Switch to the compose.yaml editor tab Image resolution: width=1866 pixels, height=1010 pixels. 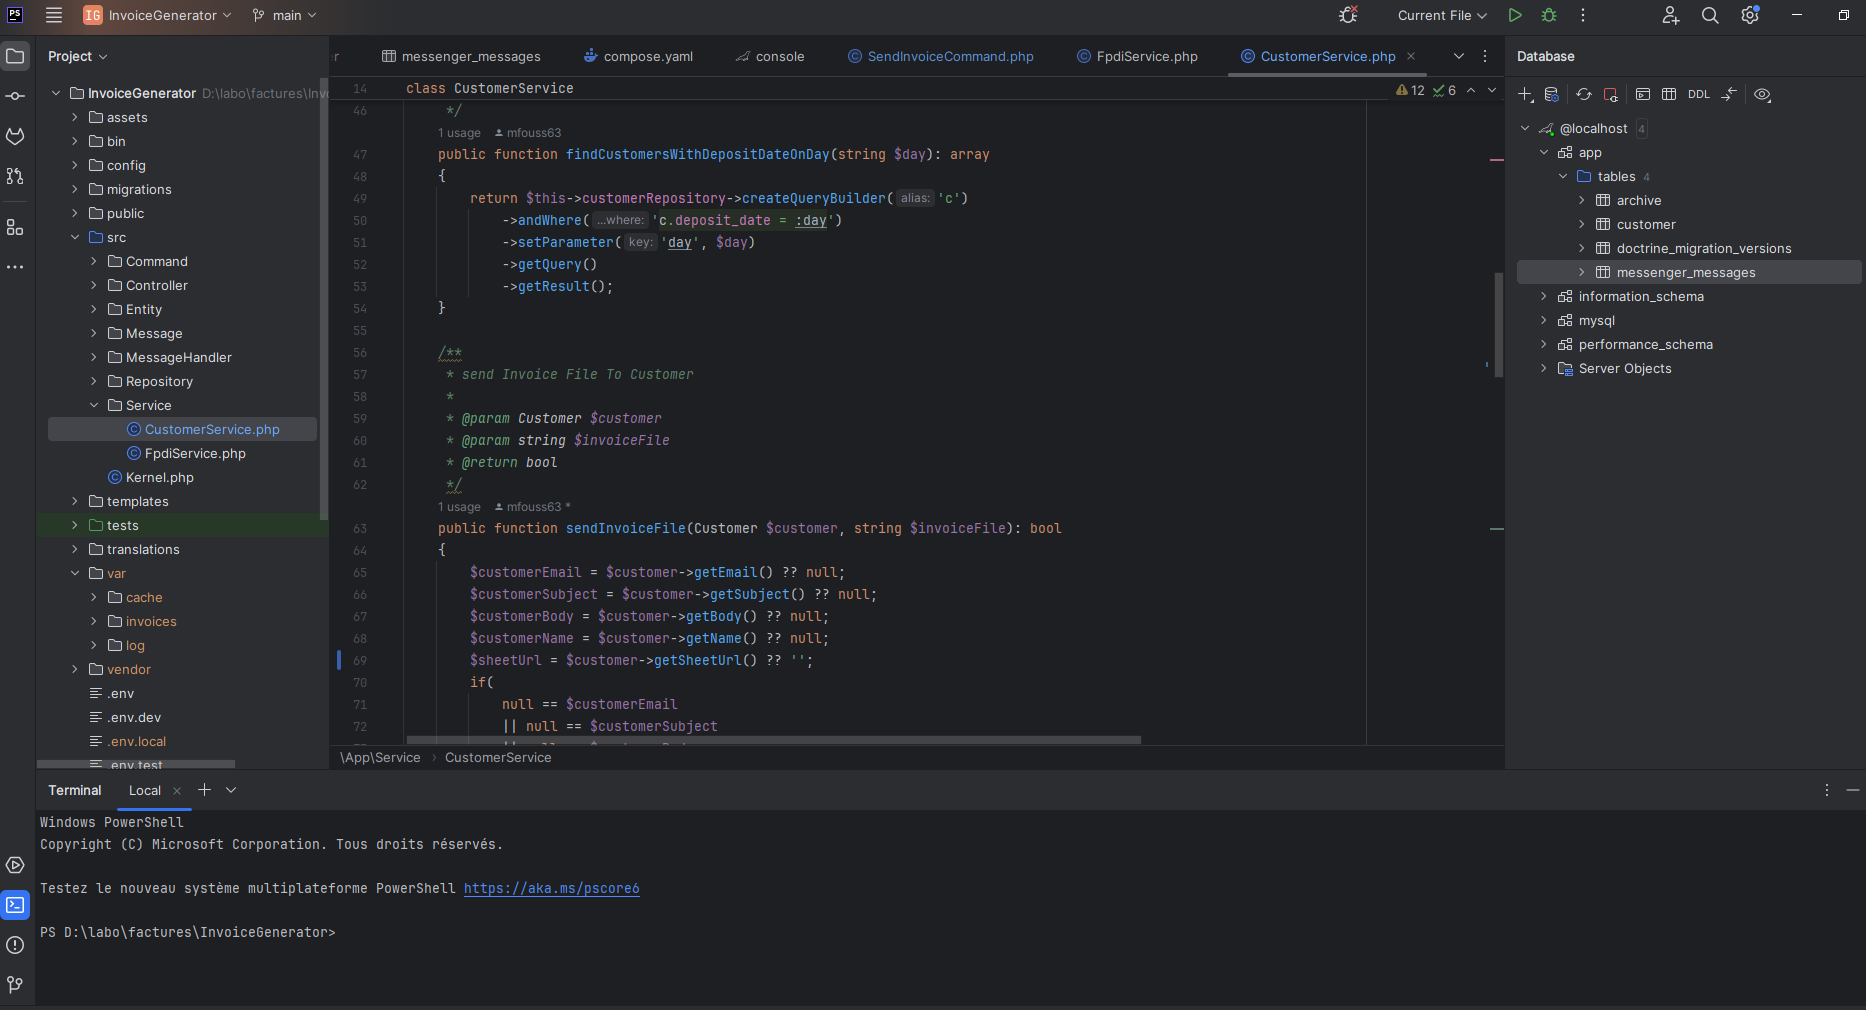pos(647,56)
